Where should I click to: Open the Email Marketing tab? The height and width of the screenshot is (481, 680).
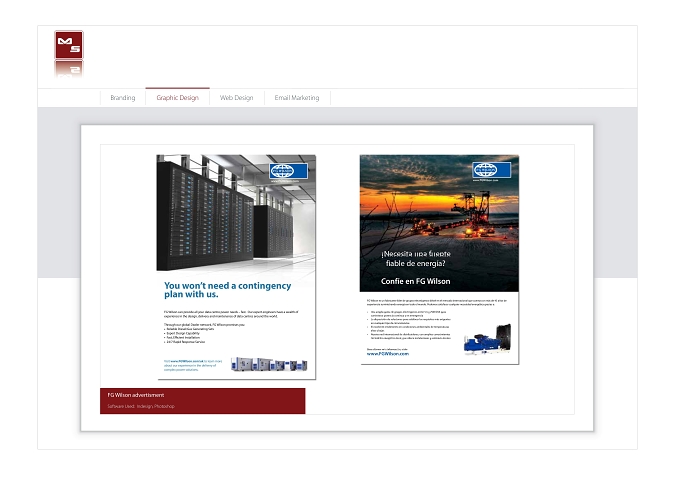[x=297, y=98]
